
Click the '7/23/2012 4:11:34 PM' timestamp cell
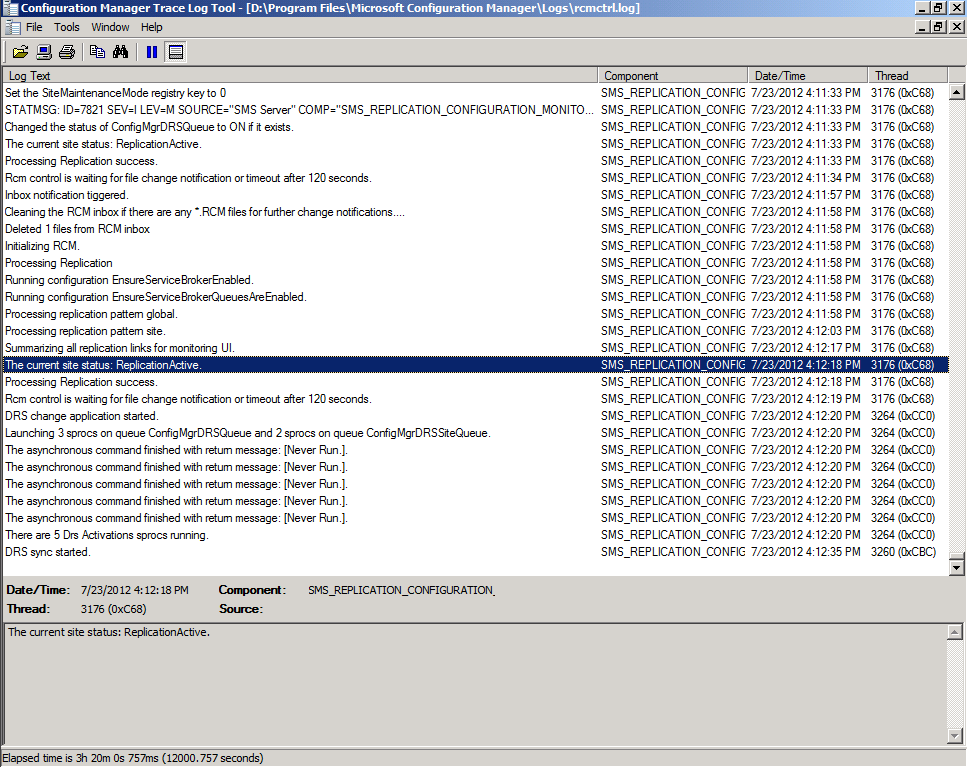(805, 178)
